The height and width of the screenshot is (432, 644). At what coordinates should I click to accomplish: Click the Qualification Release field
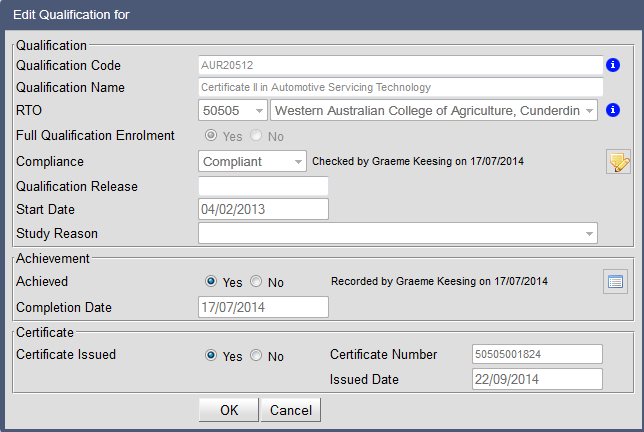[263, 186]
